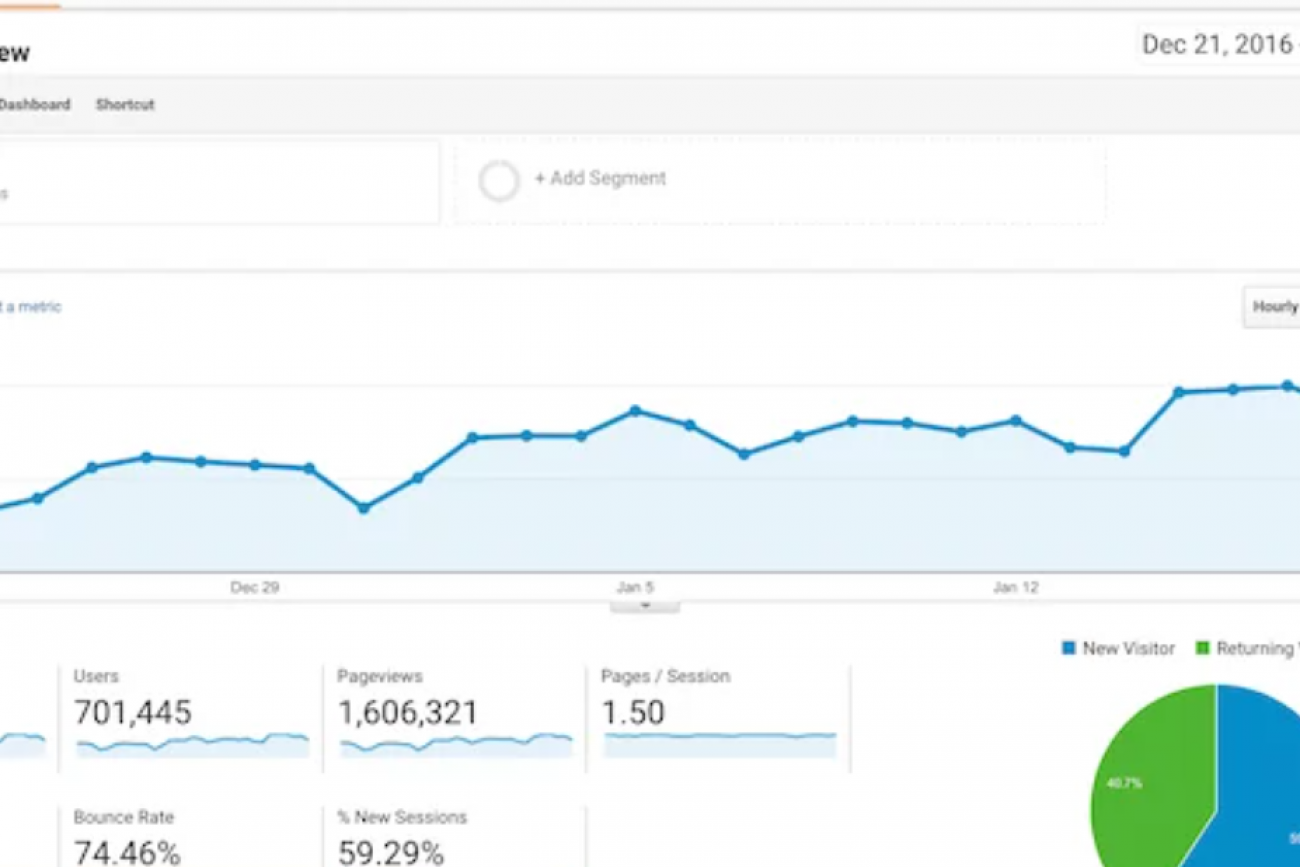
Task: Click the + Add Segment box
Action: tap(780, 181)
